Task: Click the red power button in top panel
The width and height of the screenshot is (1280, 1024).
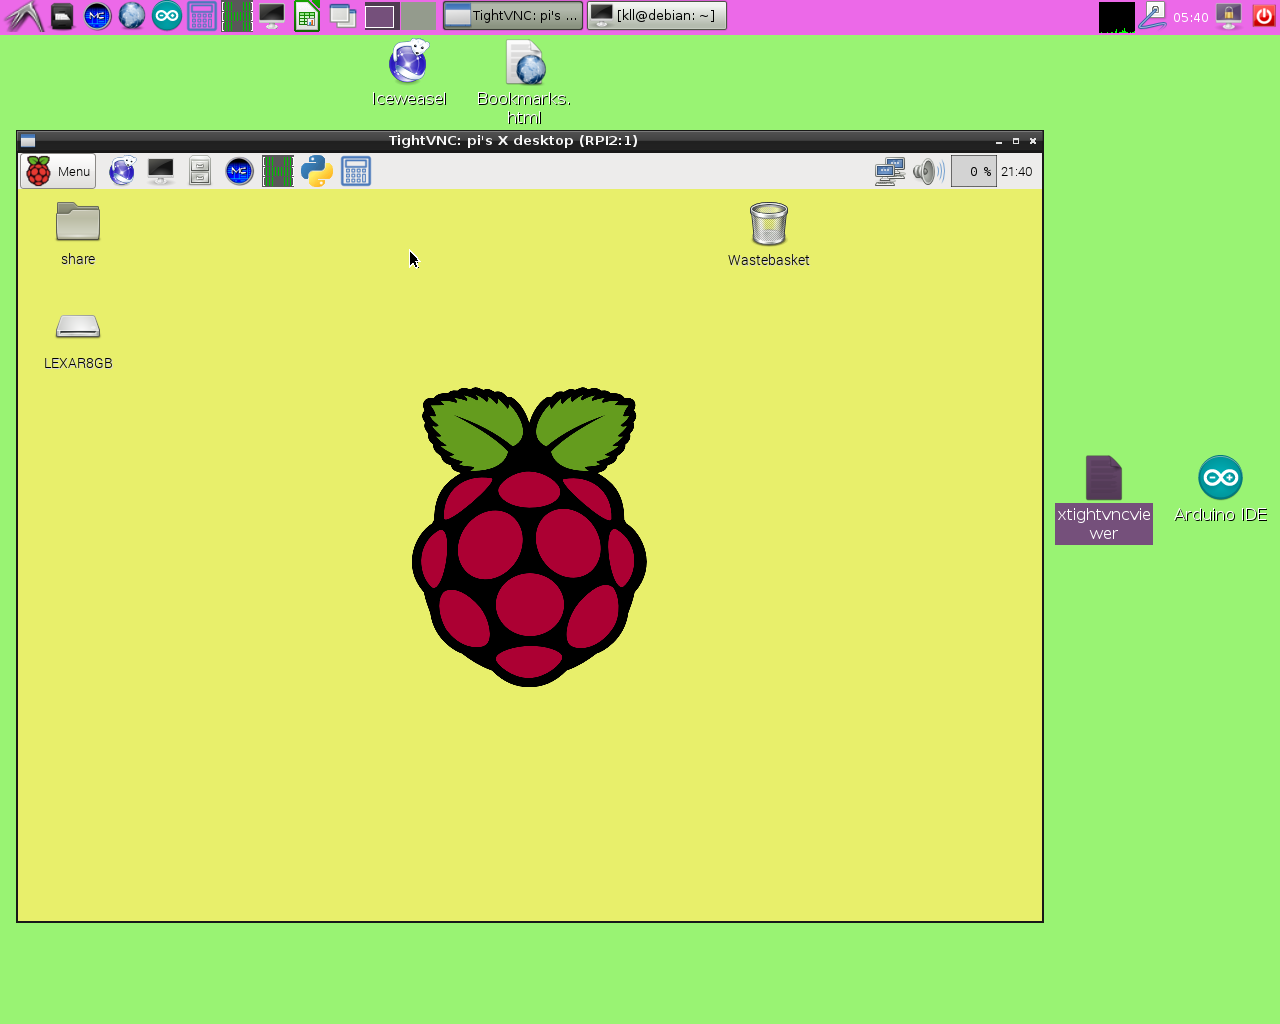Action: [1264, 16]
